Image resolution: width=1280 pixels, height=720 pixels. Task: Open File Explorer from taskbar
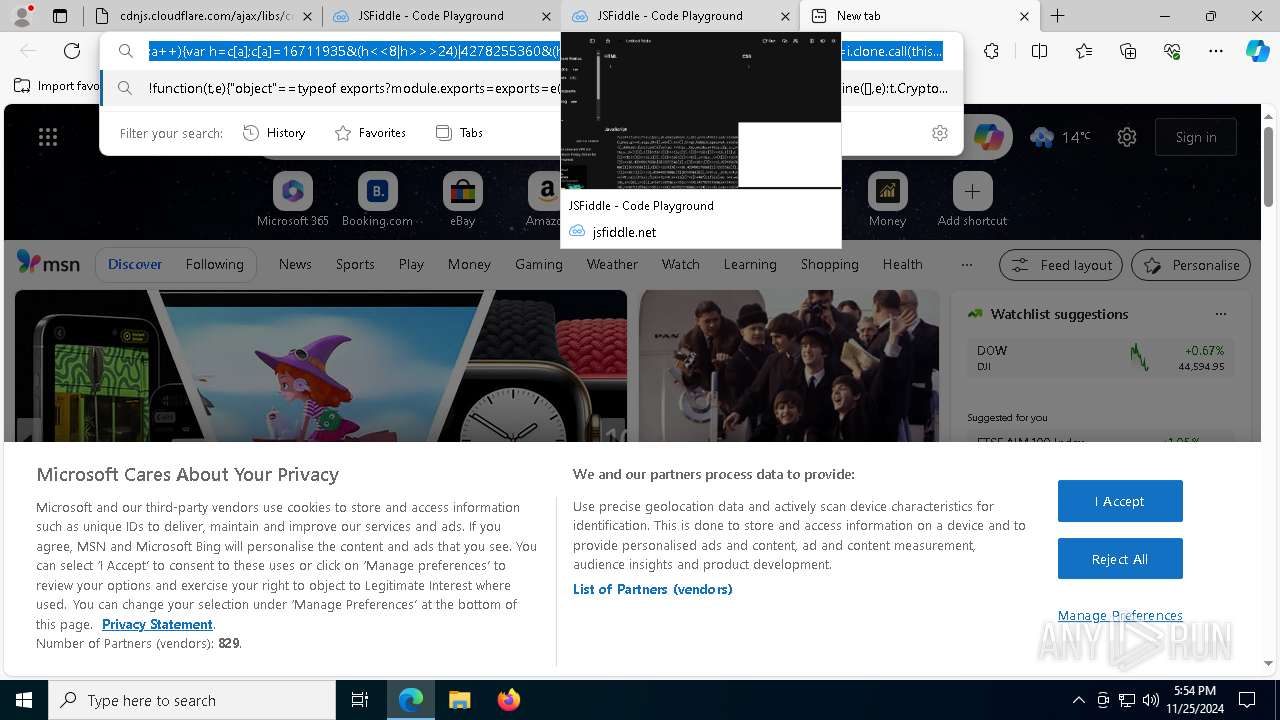tap(459, 700)
